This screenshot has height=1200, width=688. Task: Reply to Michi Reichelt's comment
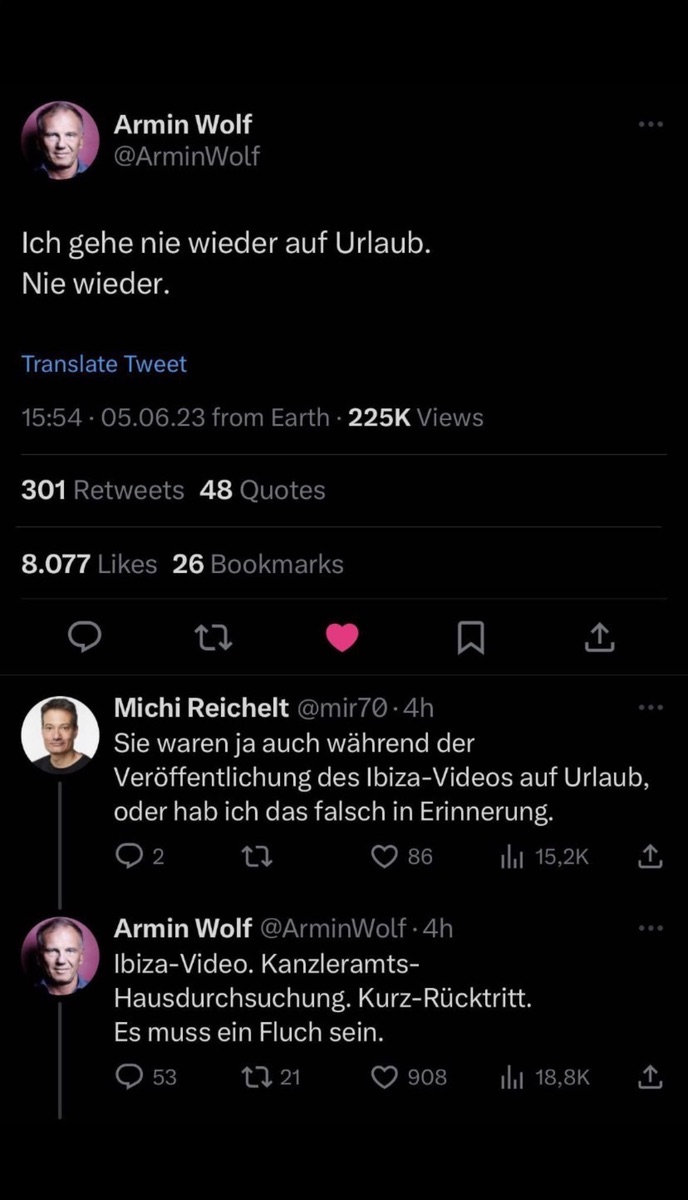pos(131,856)
